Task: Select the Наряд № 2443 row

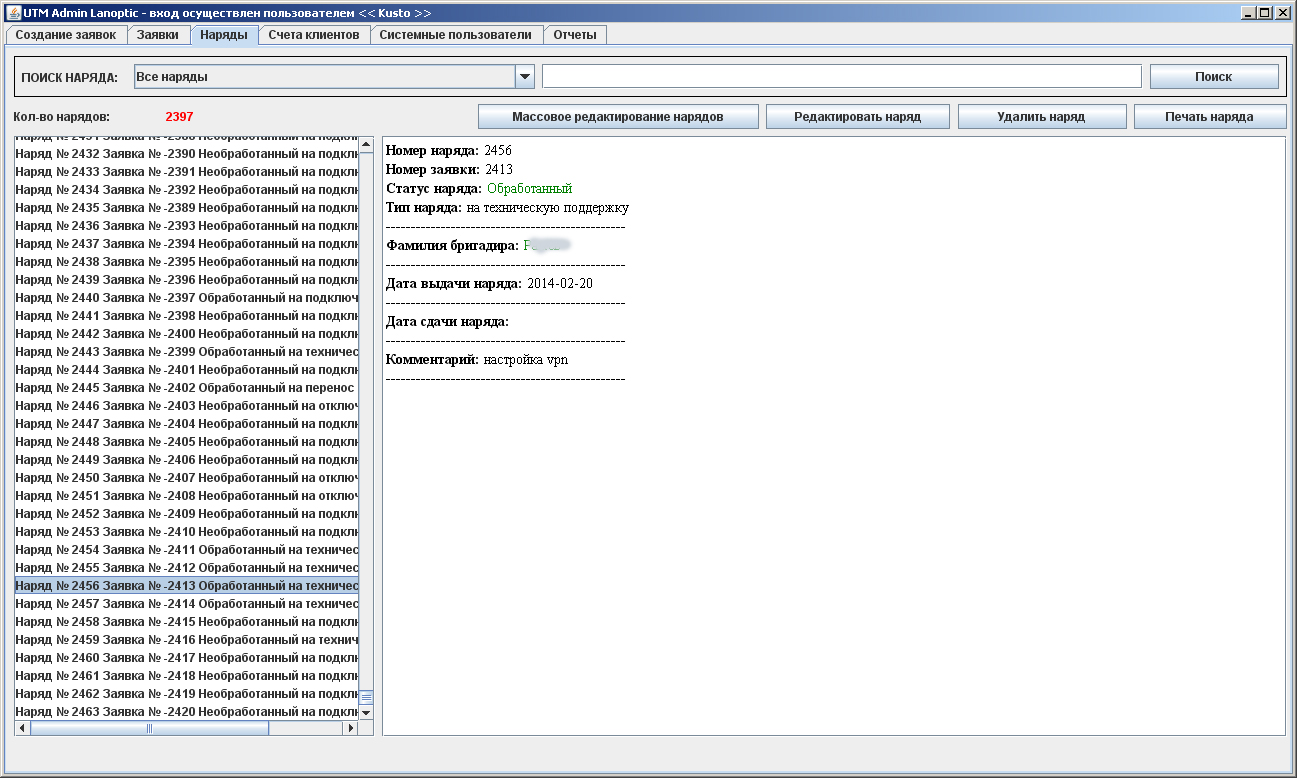Action: click(187, 352)
